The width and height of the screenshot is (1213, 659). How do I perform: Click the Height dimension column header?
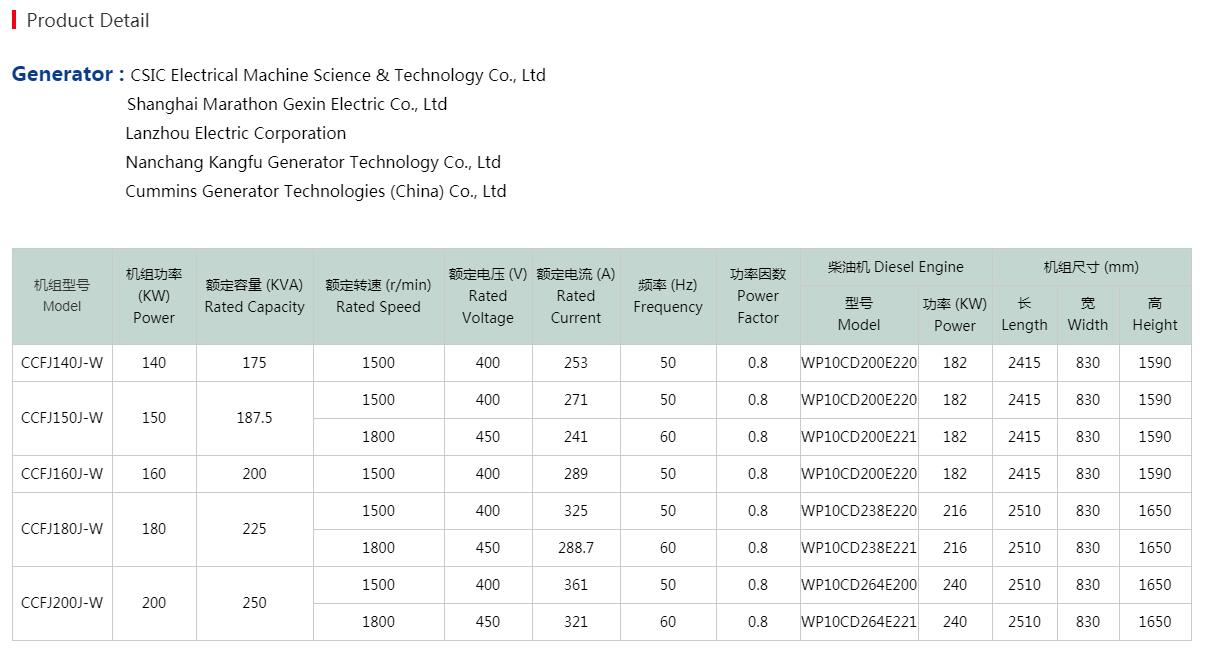[1155, 314]
